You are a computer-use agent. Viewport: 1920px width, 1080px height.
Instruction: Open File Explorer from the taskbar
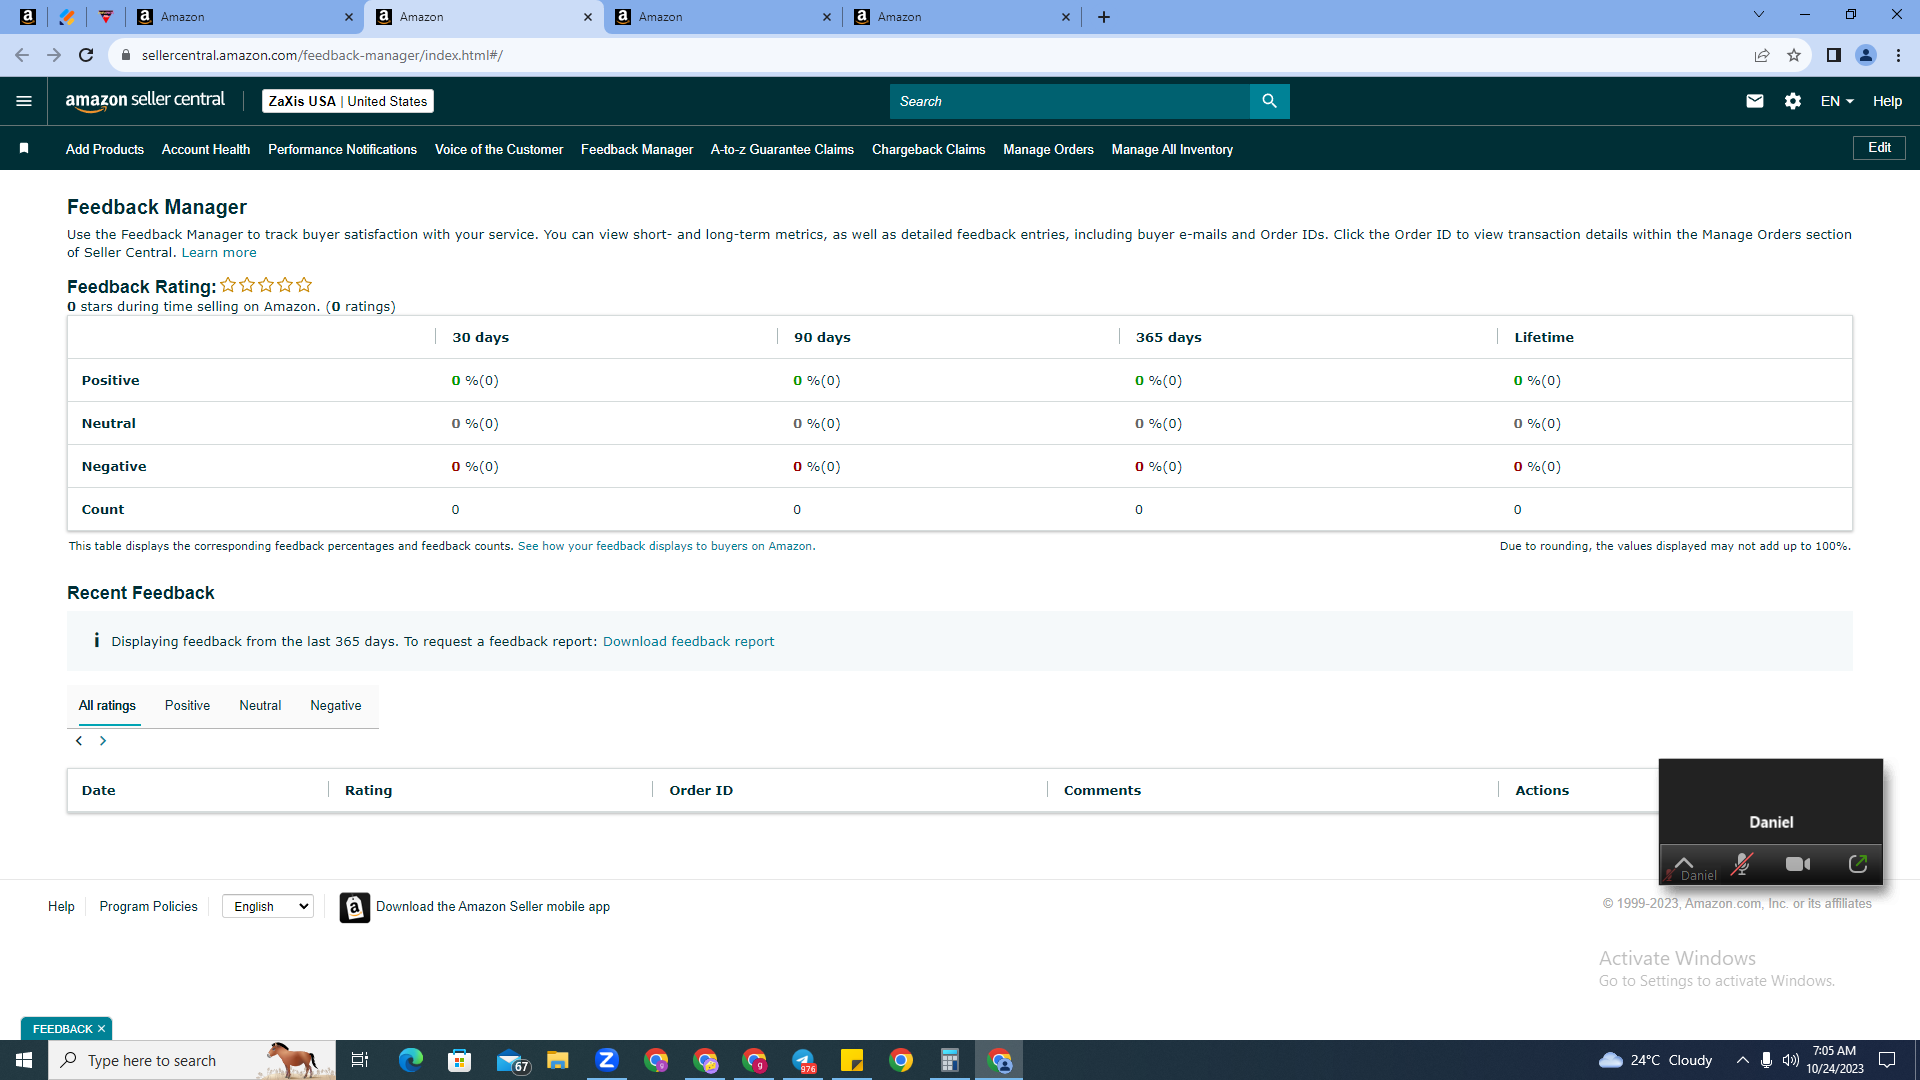coord(558,1060)
